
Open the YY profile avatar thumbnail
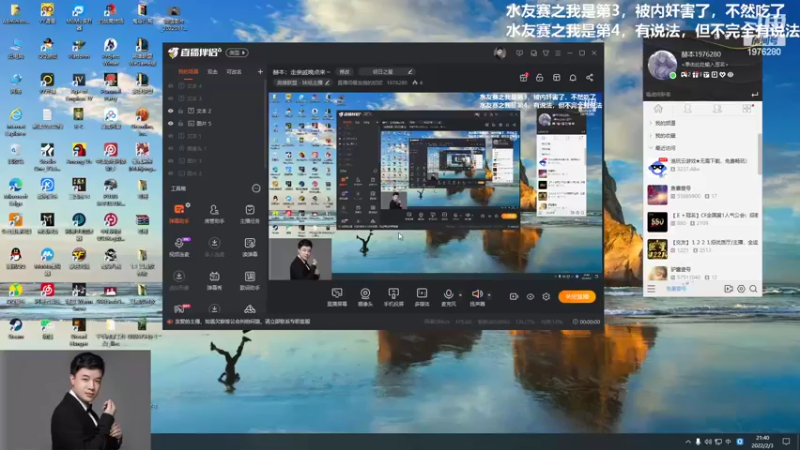click(x=662, y=65)
